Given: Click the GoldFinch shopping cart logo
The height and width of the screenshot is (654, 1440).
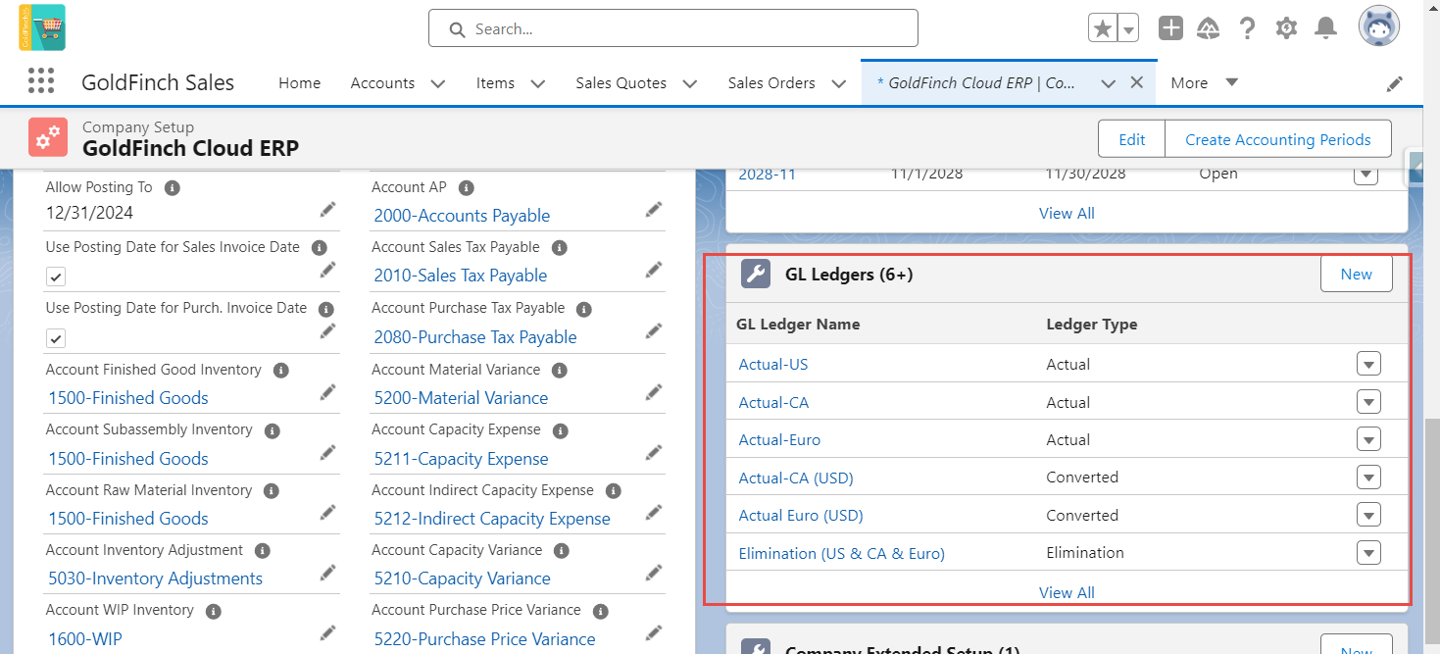Looking at the screenshot, I should click(42, 27).
